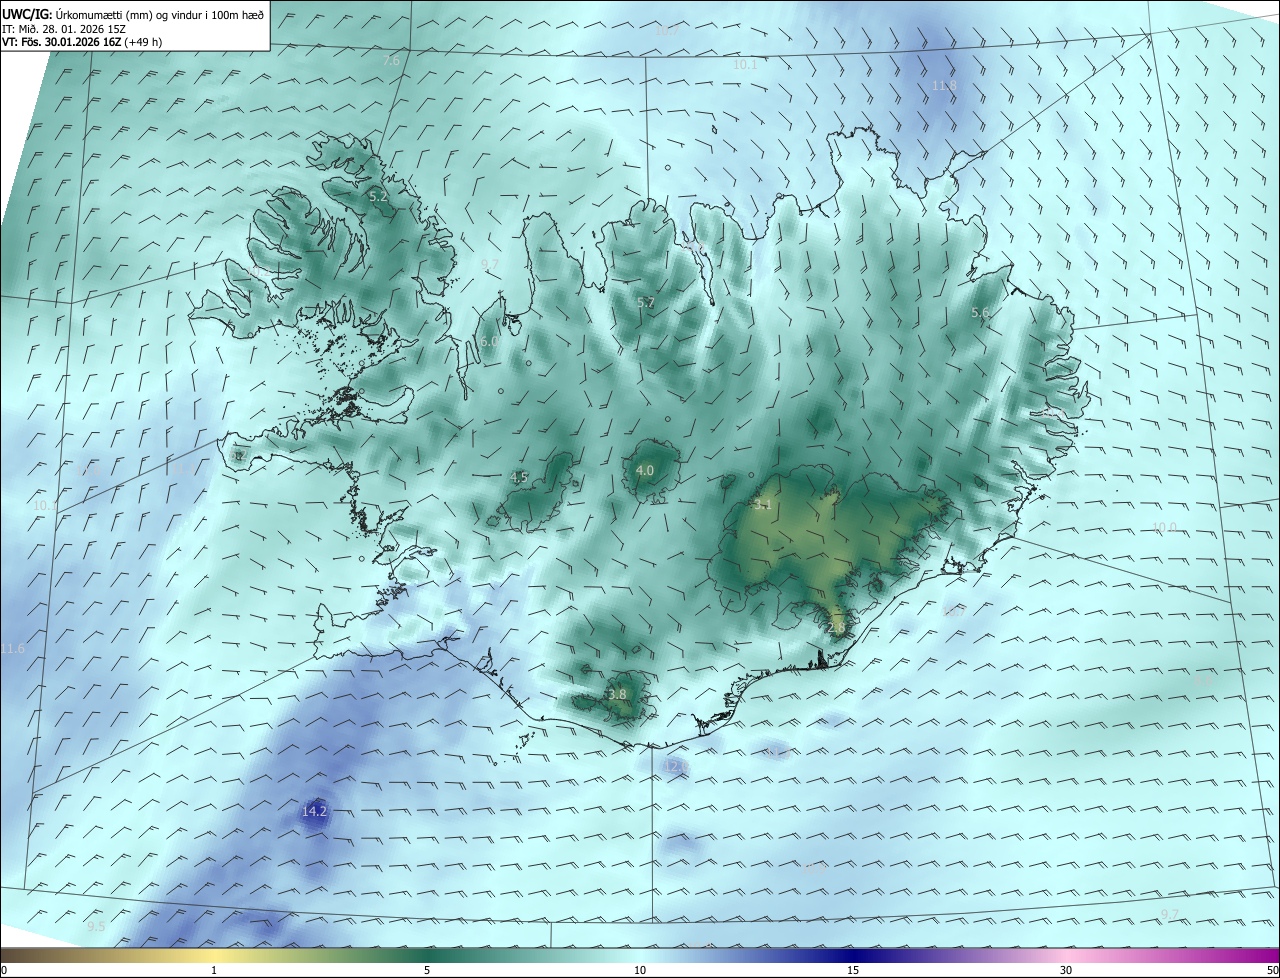Click the '7.6' map value label
1280x978 pixels.
391,61
